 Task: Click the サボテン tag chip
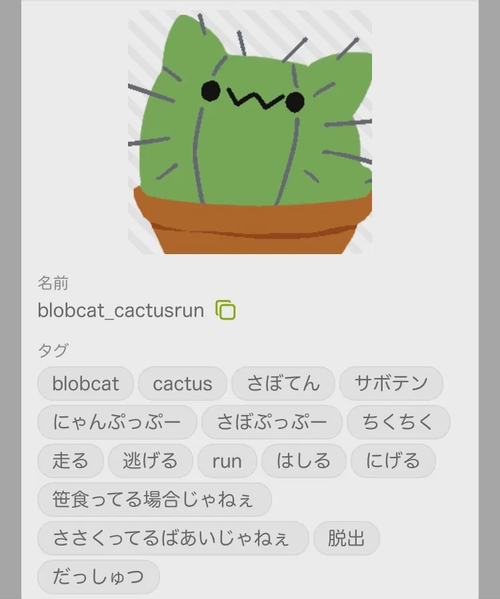pos(391,384)
